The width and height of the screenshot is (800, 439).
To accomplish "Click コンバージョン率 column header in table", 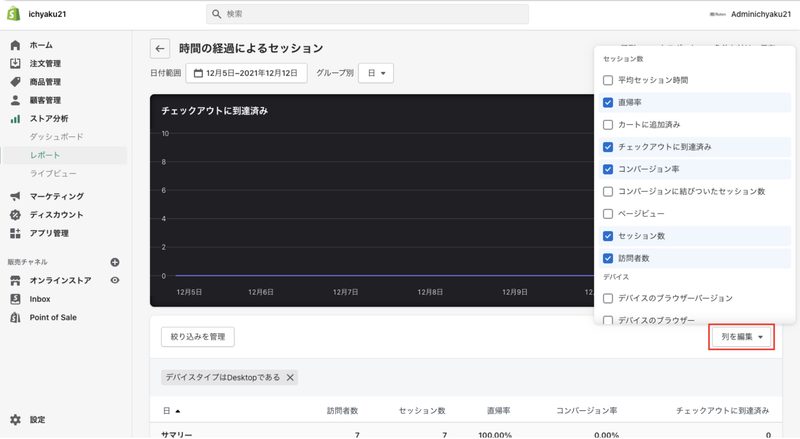I will click(587, 410).
